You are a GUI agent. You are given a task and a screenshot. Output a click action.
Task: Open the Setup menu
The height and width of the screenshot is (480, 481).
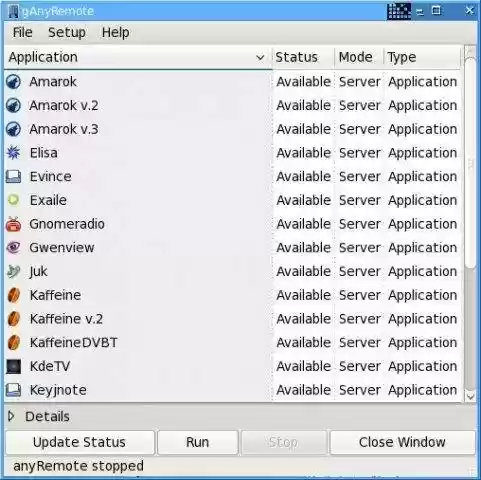[67, 33]
